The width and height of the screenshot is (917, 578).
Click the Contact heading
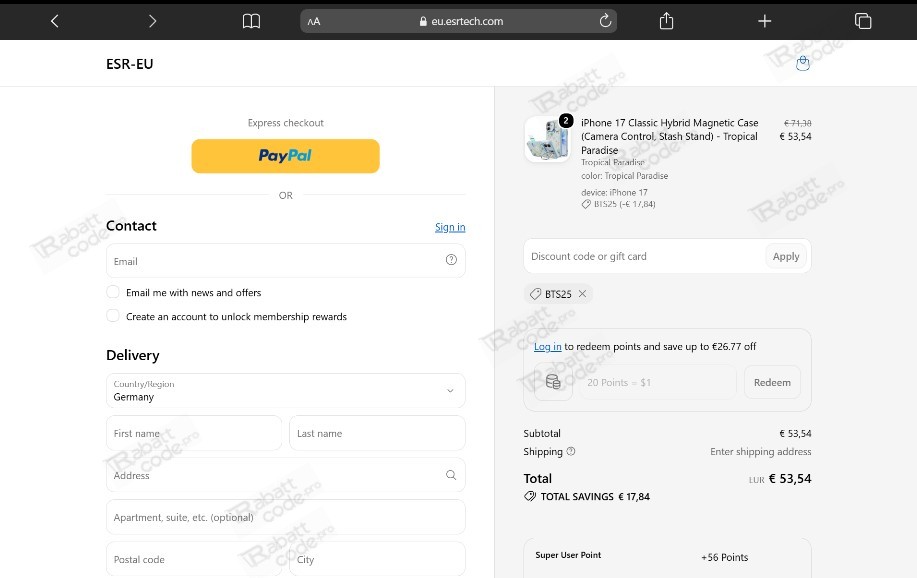pyautogui.click(x=131, y=226)
